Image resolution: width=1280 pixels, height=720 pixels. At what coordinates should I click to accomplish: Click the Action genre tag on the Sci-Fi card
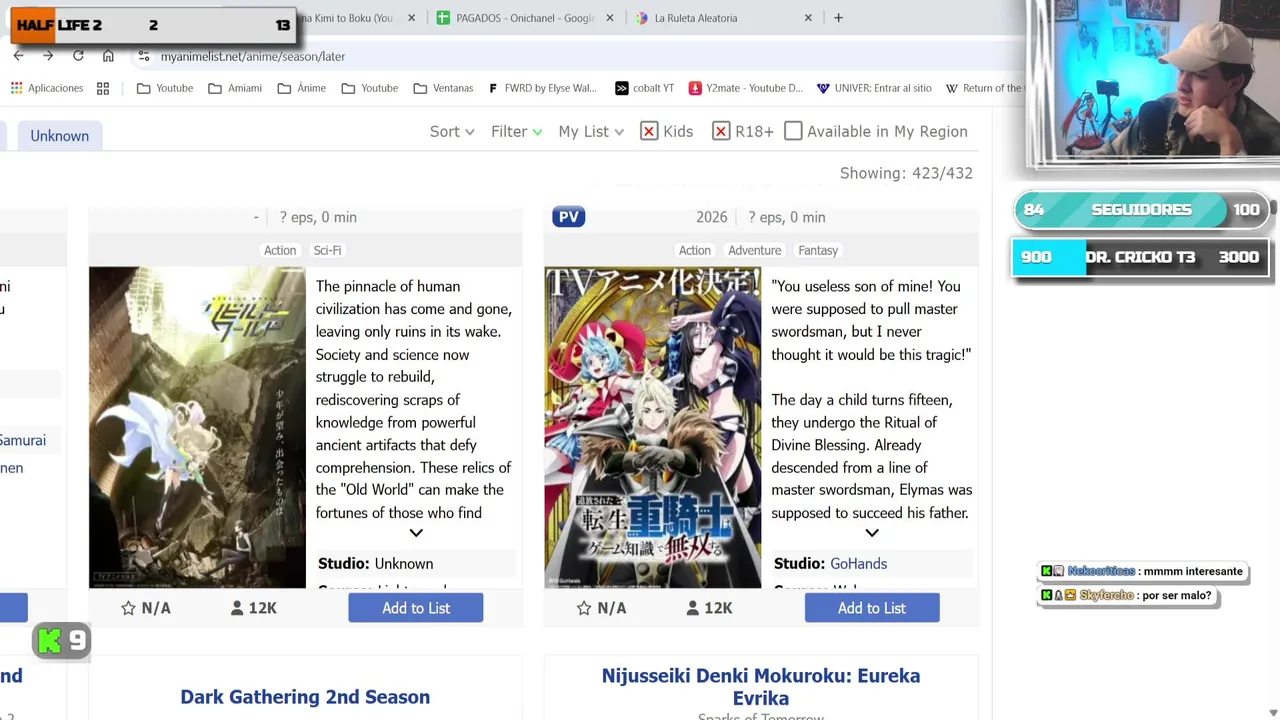tap(280, 250)
